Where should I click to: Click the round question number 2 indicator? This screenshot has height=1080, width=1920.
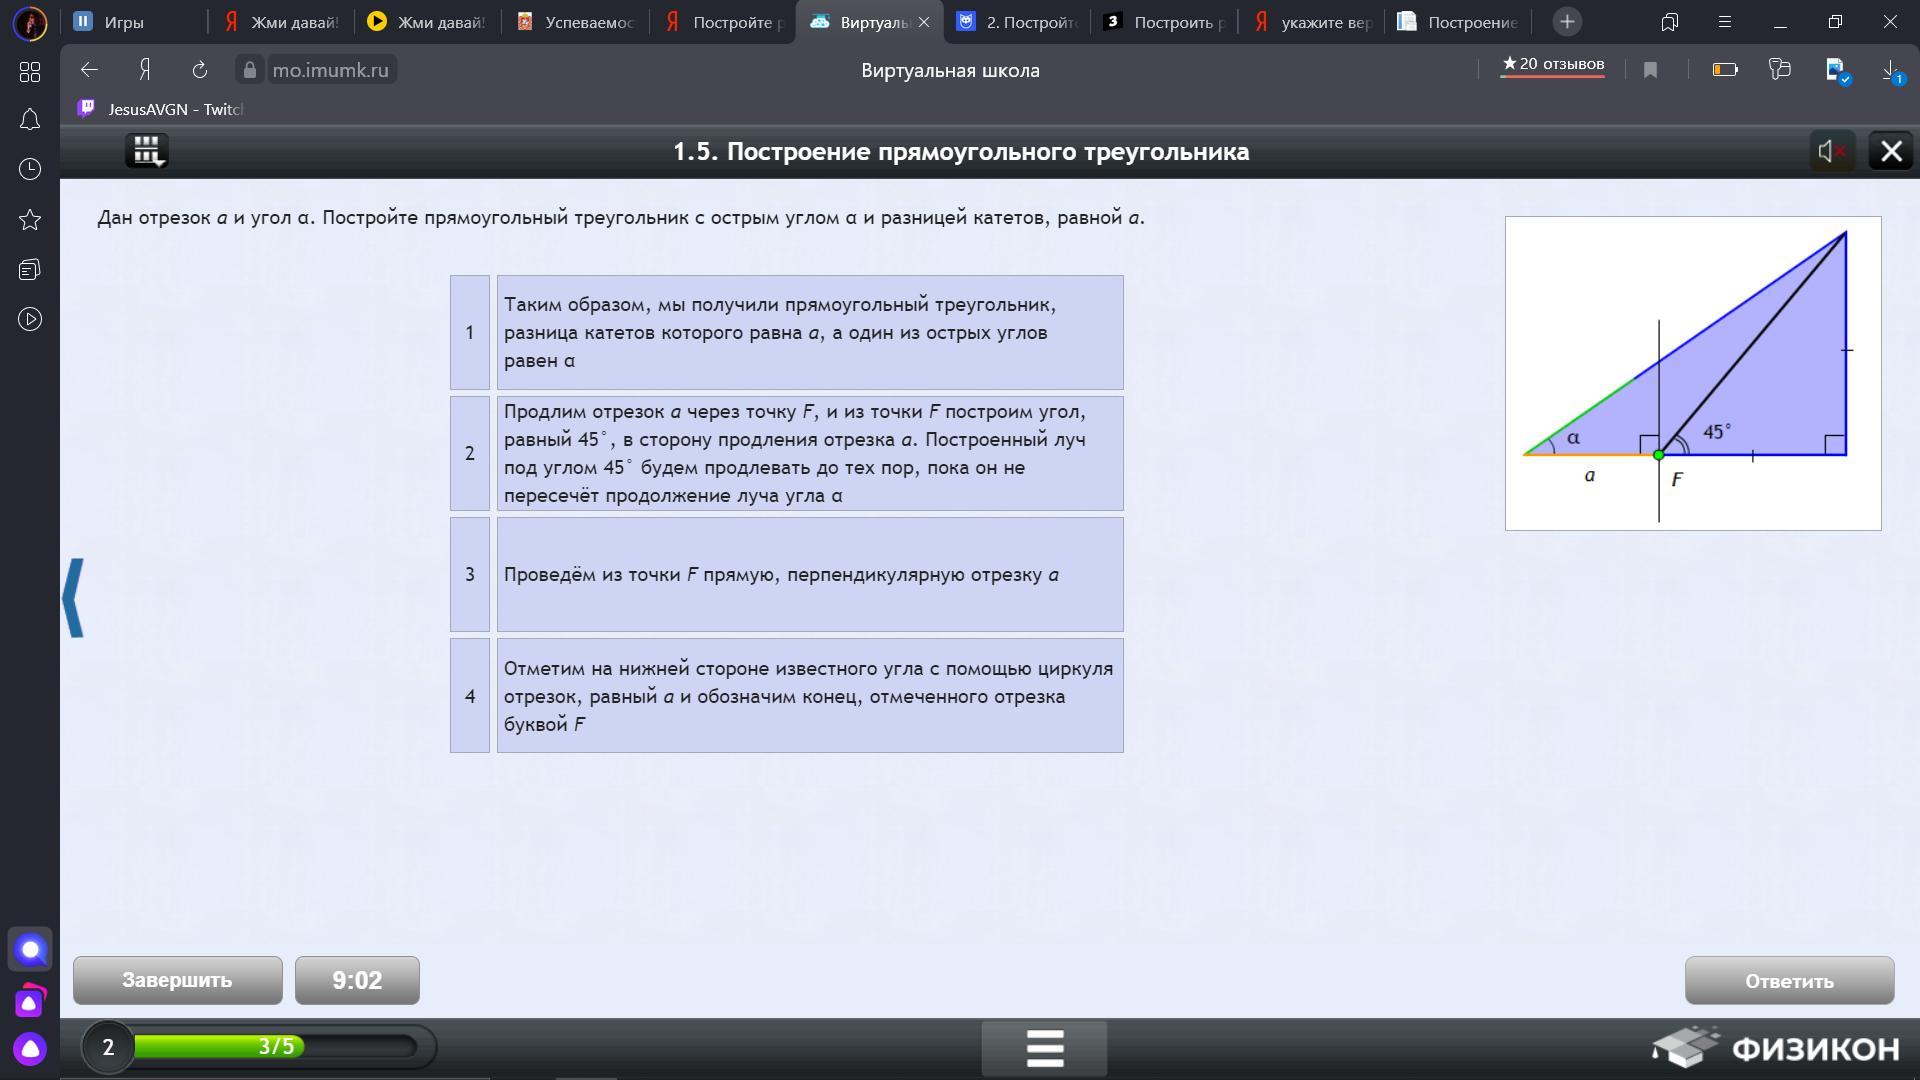pyautogui.click(x=108, y=1047)
